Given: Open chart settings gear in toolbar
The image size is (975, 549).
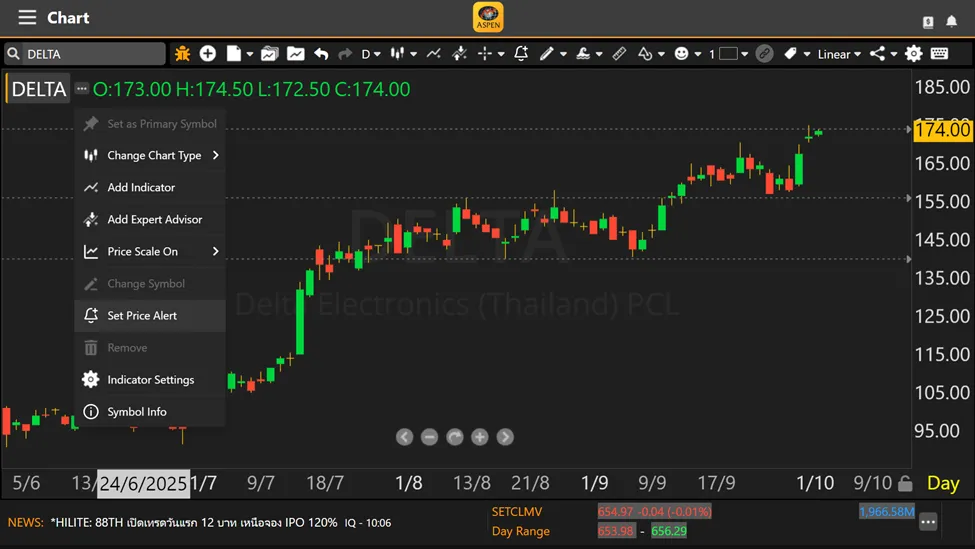Looking at the screenshot, I should point(913,54).
